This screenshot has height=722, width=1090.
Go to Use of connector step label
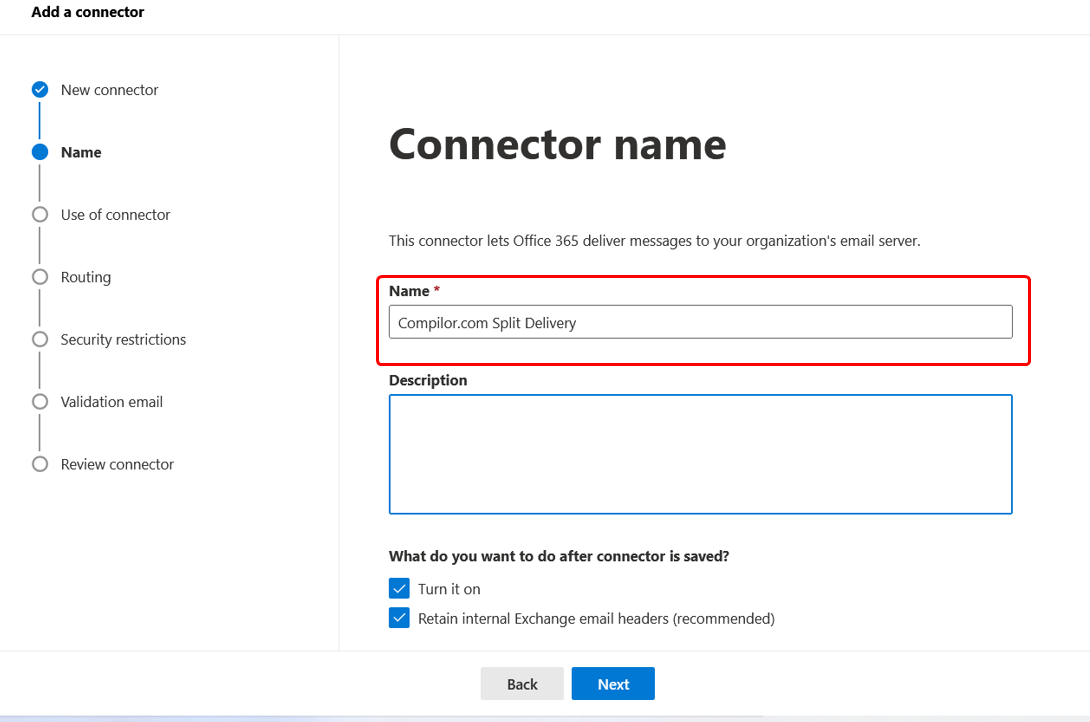click(x=115, y=215)
